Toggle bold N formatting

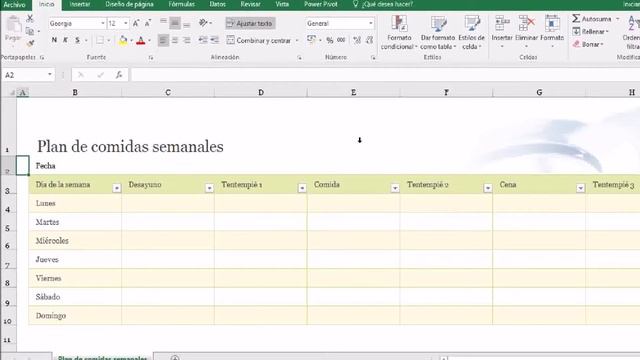[x=54, y=40]
